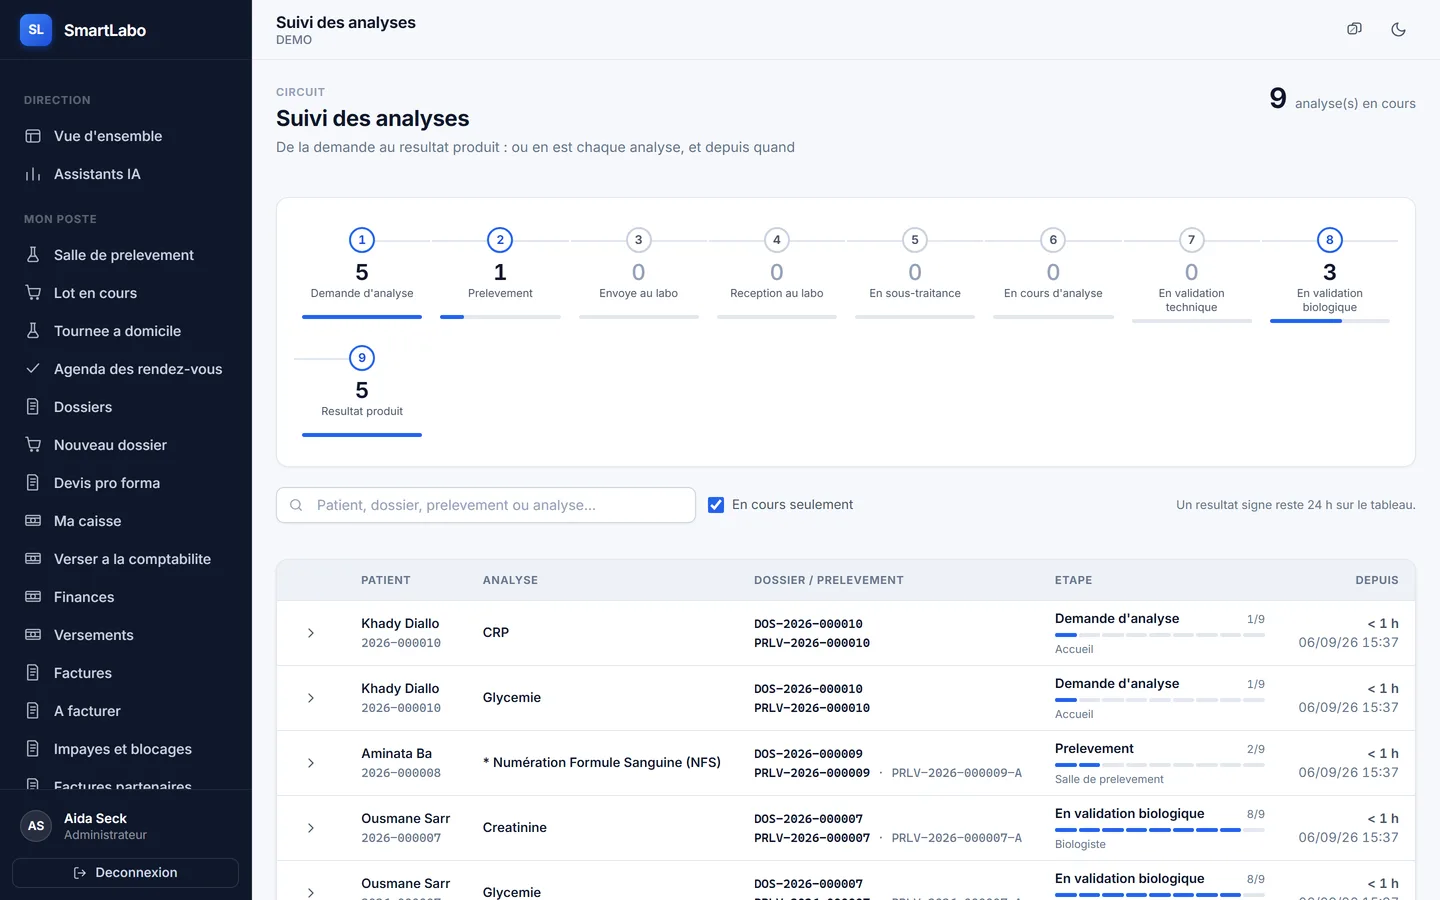Viewport: 1440px width, 900px height.
Task: Click the patient search input field
Action: click(486, 505)
